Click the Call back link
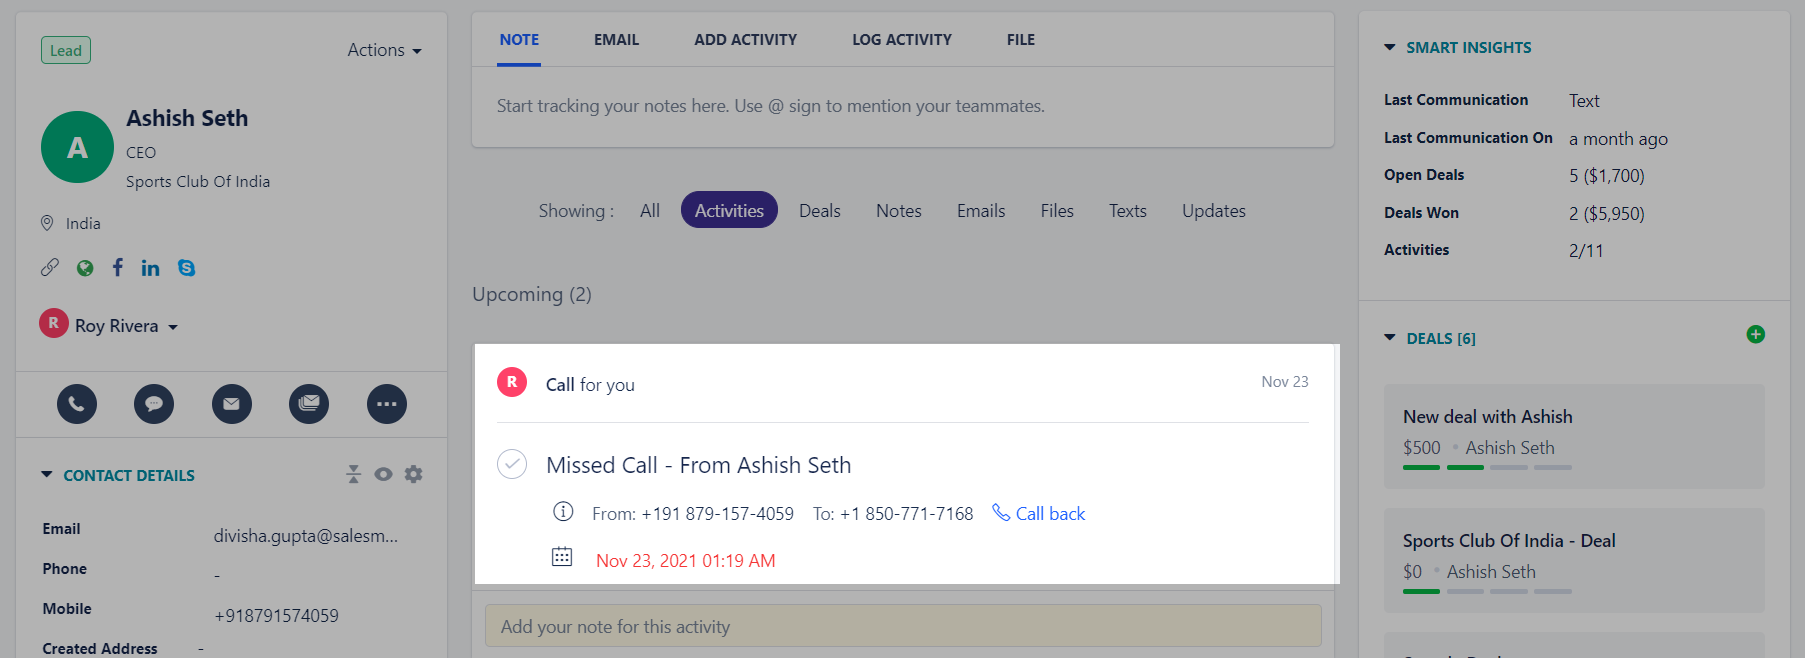This screenshot has height=658, width=1805. click(x=1038, y=513)
